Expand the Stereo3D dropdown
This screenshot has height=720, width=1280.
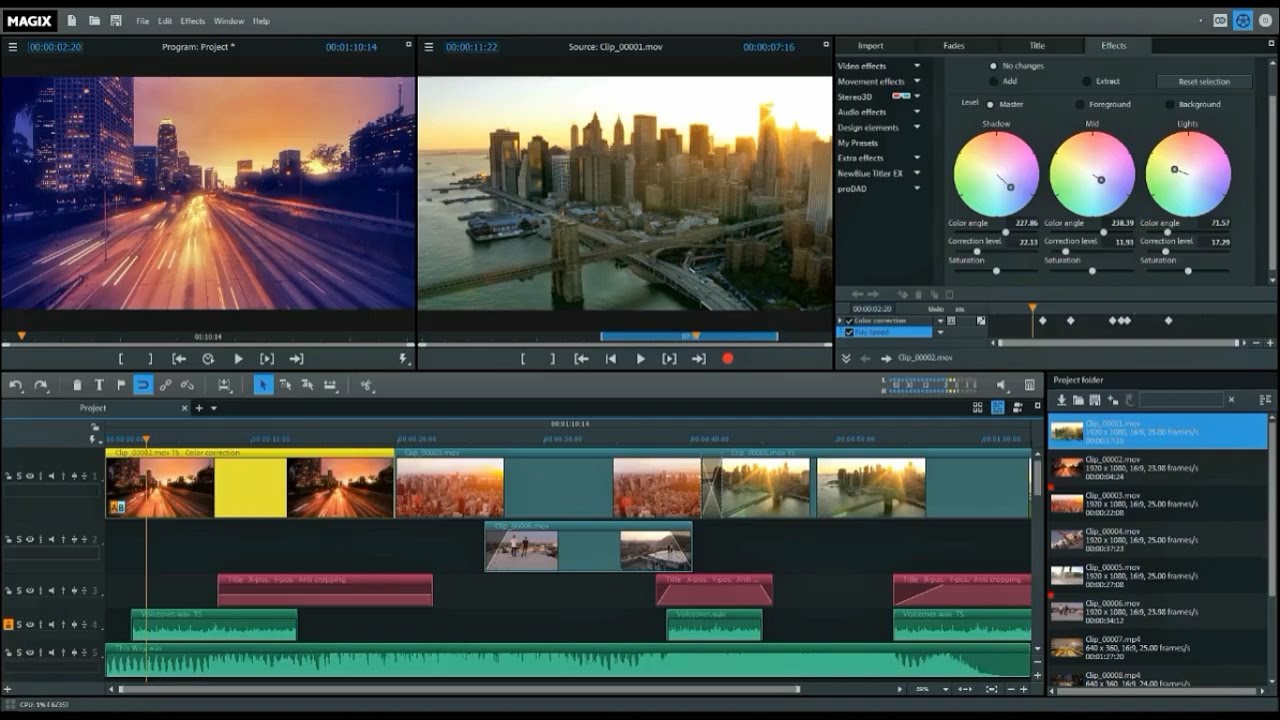coord(917,97)
